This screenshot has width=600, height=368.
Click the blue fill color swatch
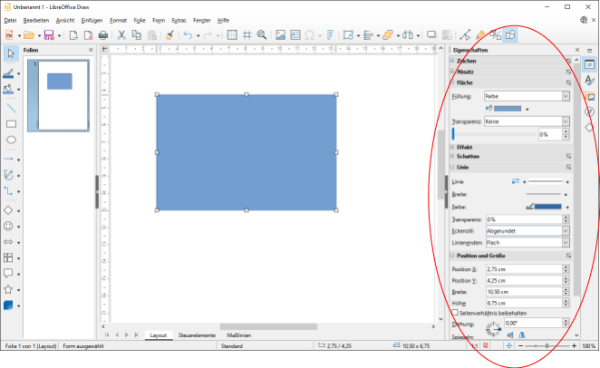pos(507,109)
